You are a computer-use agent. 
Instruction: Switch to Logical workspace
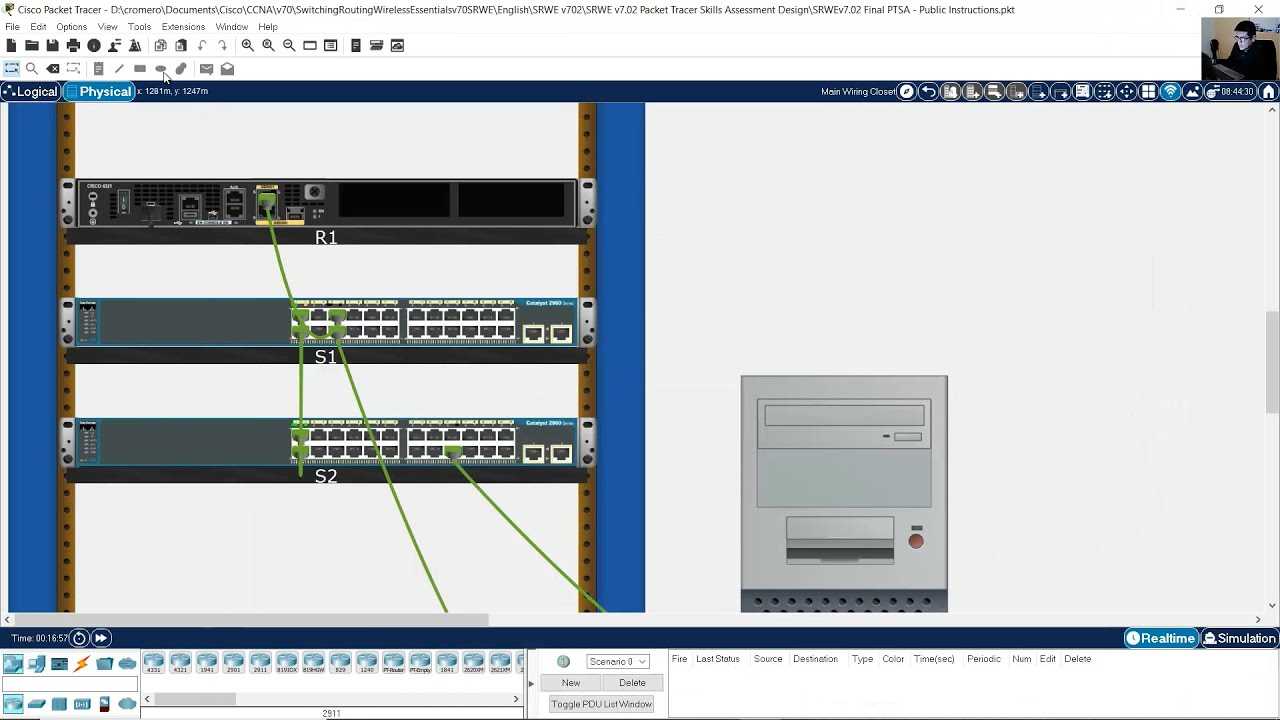click(x=30, y=91)
